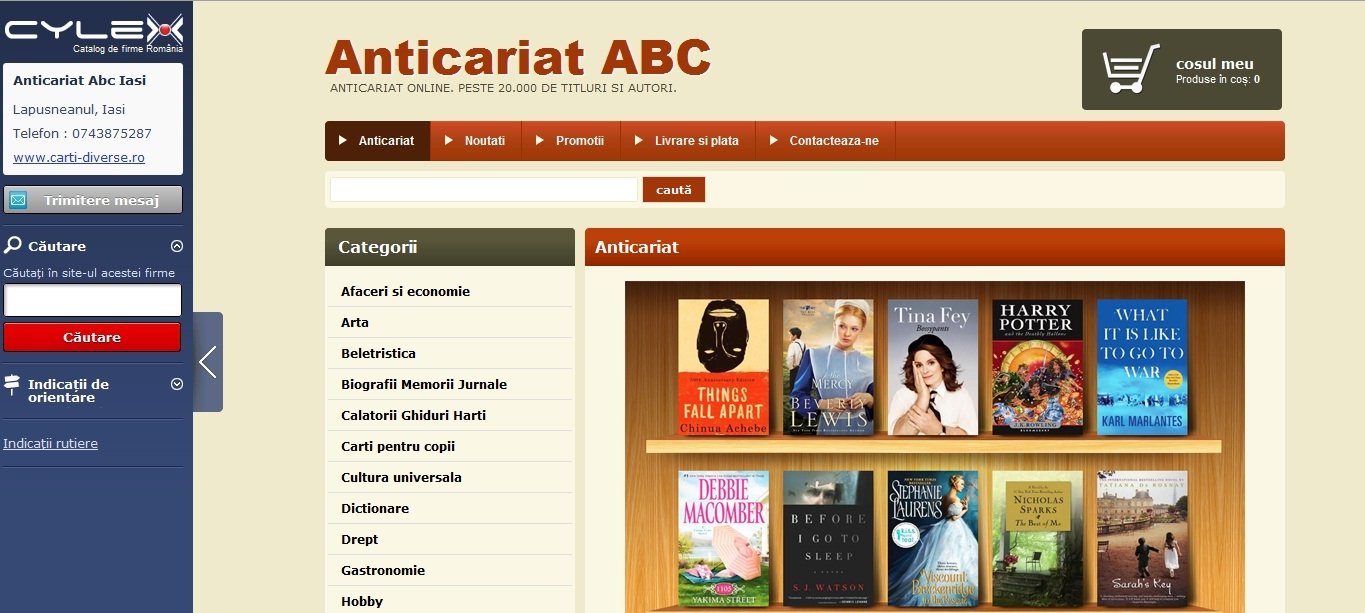Click the caută search button
Screen dimensions: 1365x613
click(x=674, y=189)
